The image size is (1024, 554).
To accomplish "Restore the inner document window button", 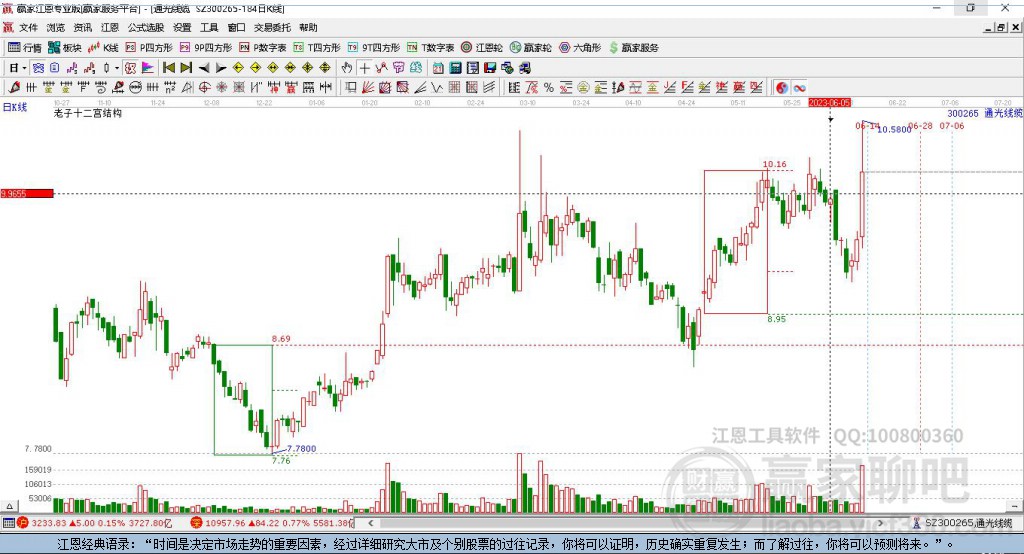I will point(1001,27).
